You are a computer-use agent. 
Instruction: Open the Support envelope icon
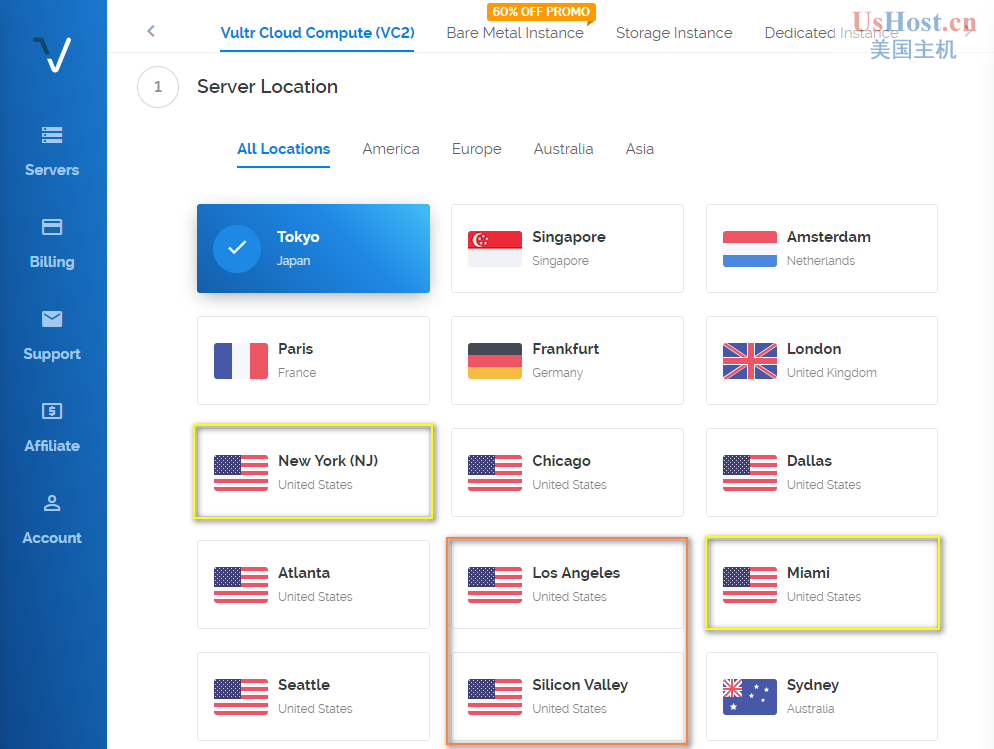coord(52,319)
